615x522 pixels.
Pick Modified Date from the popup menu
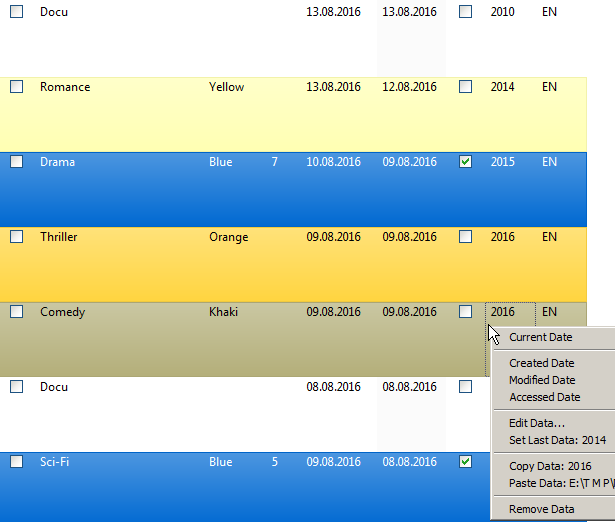542,380
